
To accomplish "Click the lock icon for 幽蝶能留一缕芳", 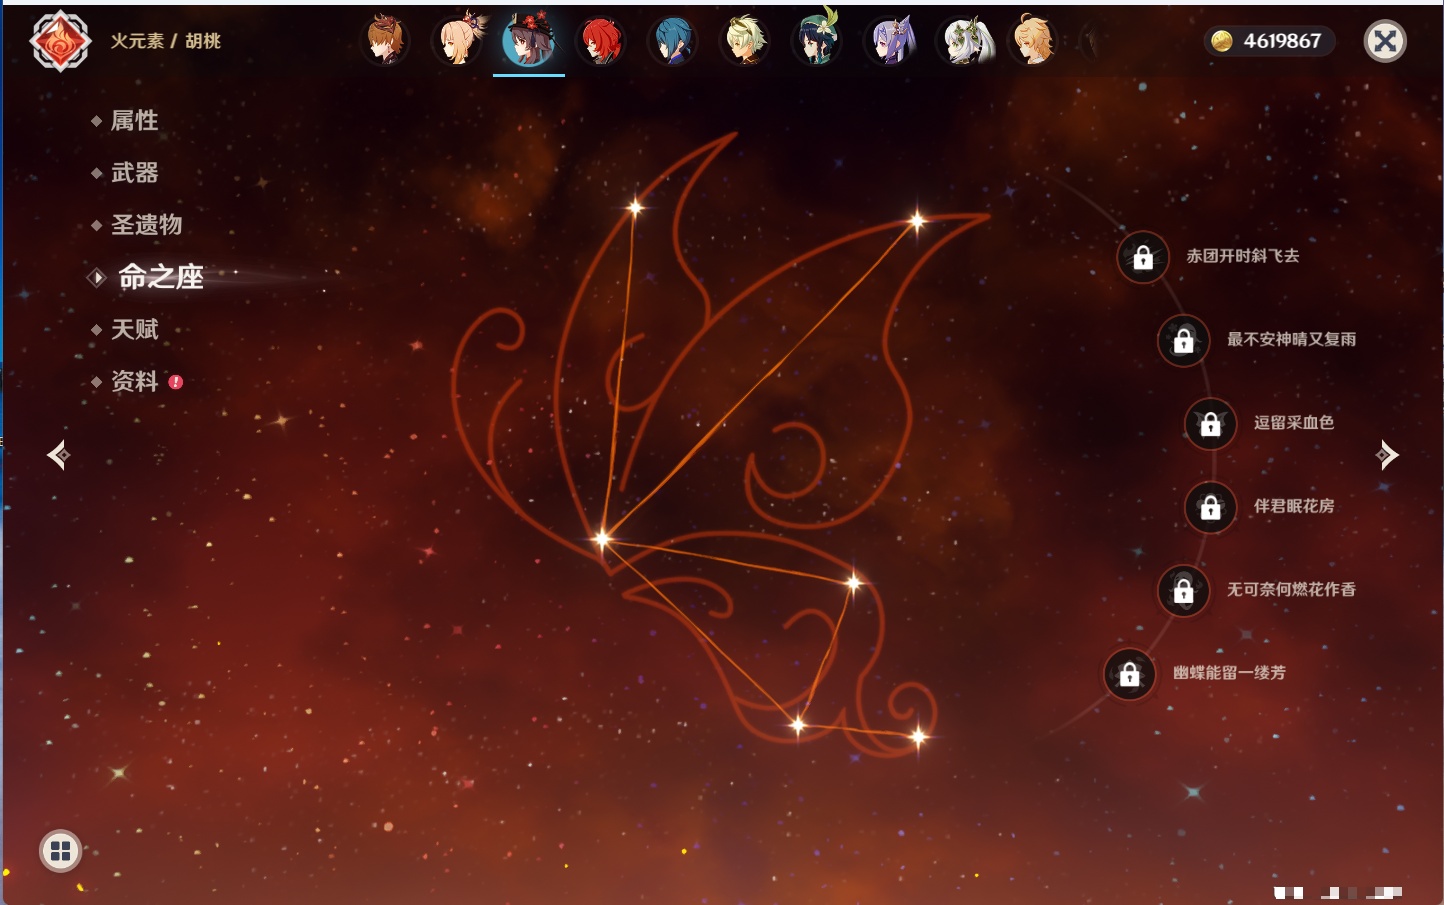I will pyautogui.click(x=1129, y=674).
